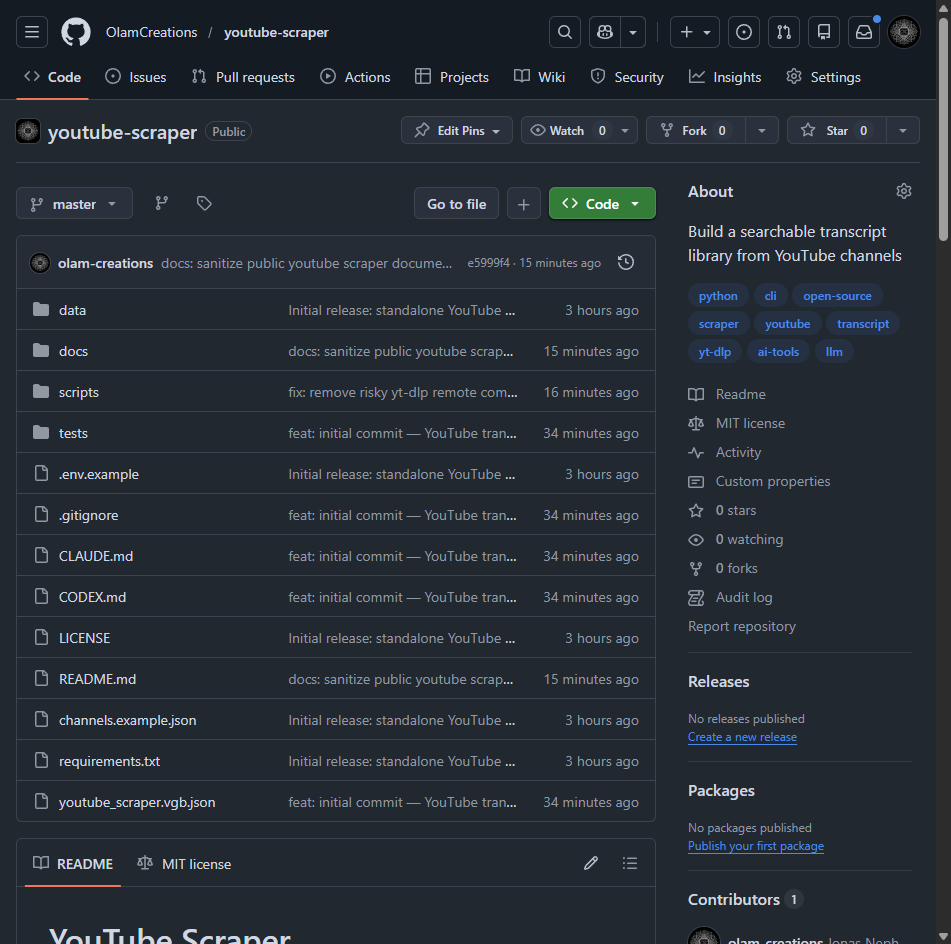Open the repositories icon in header
The image size is (951, 944).
point(824,32)
